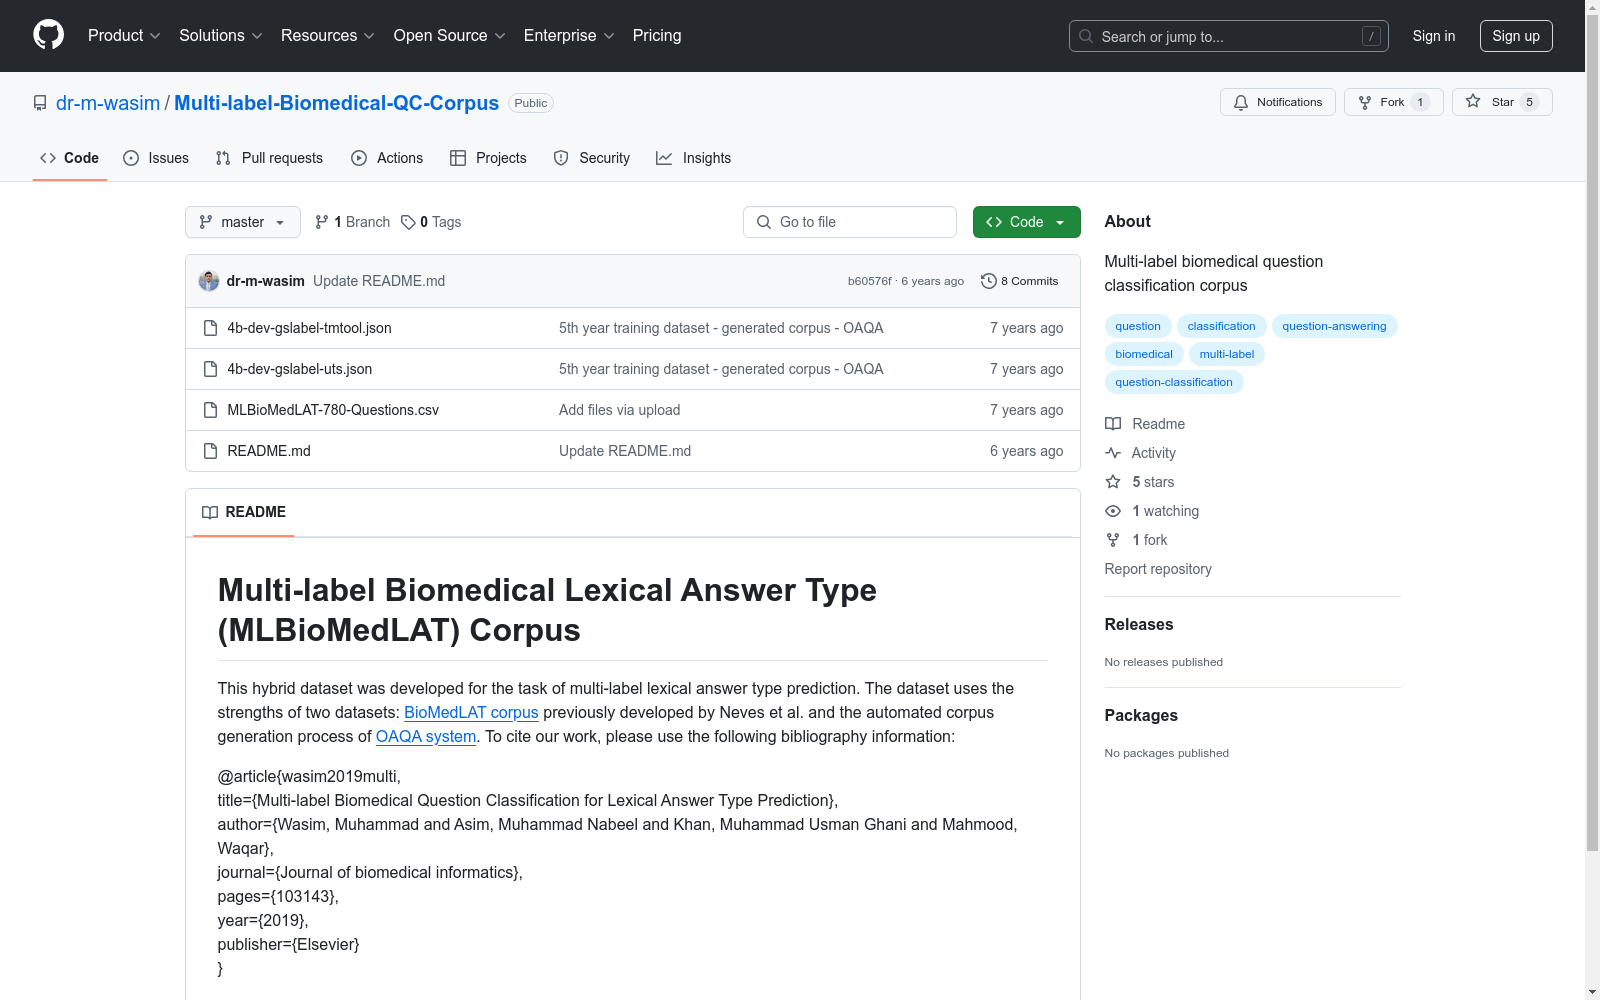Screen dimensions: 1600x1000
Task: Click the Report repository link
Action: (1158, 569)
